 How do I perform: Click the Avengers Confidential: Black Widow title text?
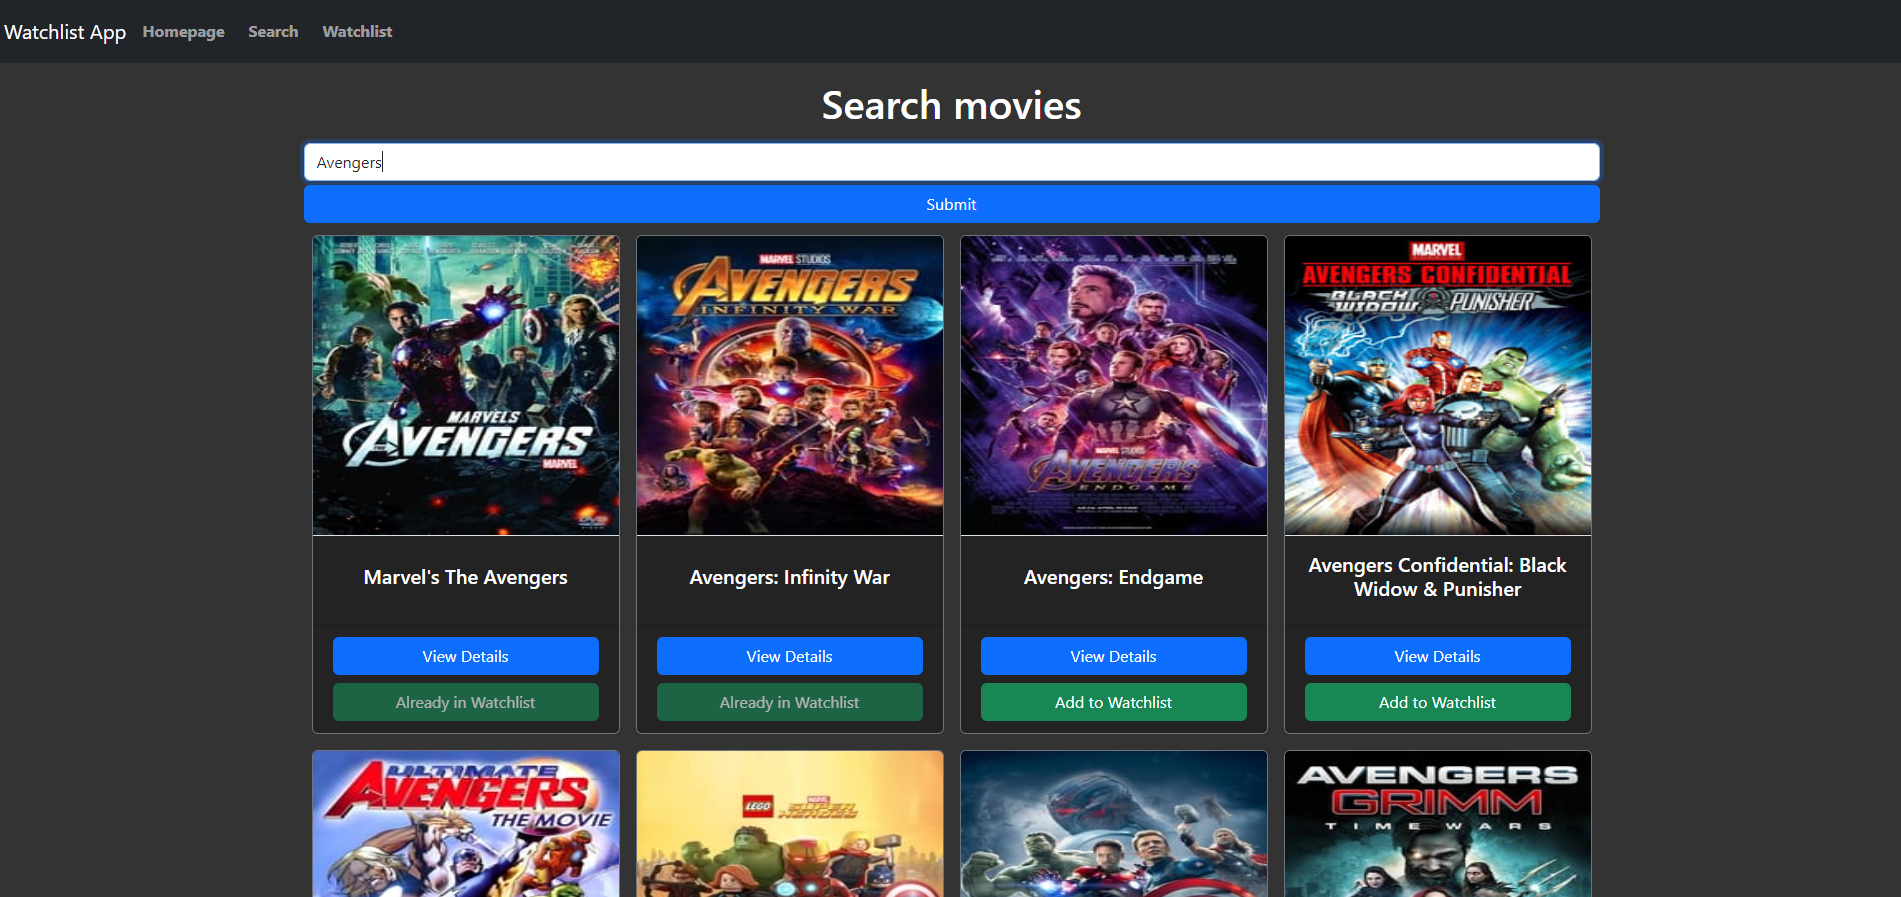coord(1437,577)
